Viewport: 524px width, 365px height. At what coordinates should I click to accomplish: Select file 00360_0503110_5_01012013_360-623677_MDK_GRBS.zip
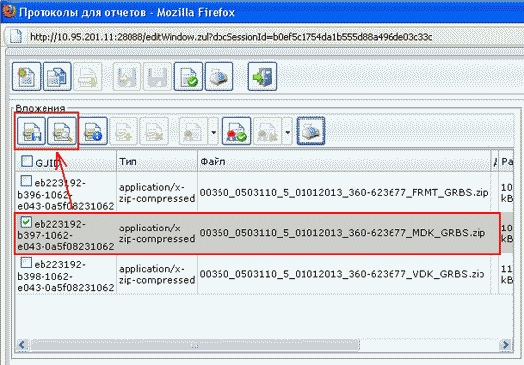(342, 233)
